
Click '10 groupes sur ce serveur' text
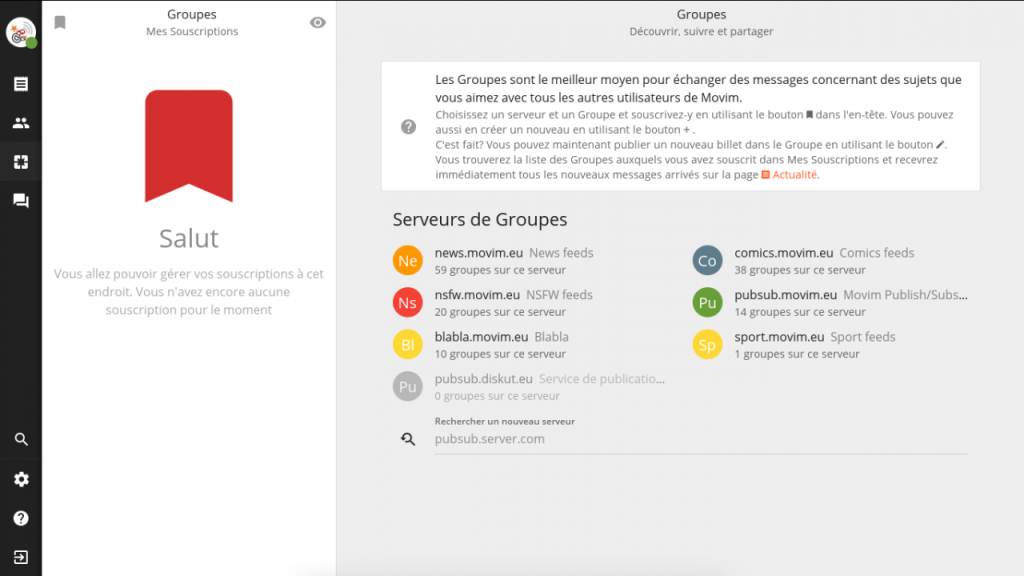coord(500,354)
